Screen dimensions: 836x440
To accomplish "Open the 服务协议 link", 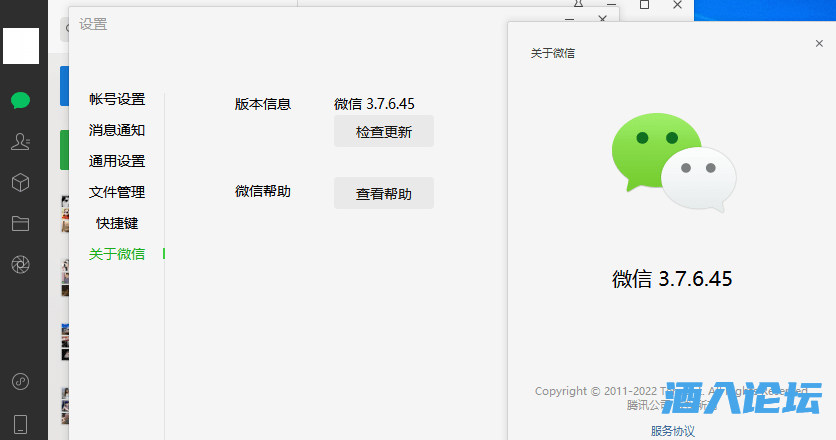I will tap(672, 431).
